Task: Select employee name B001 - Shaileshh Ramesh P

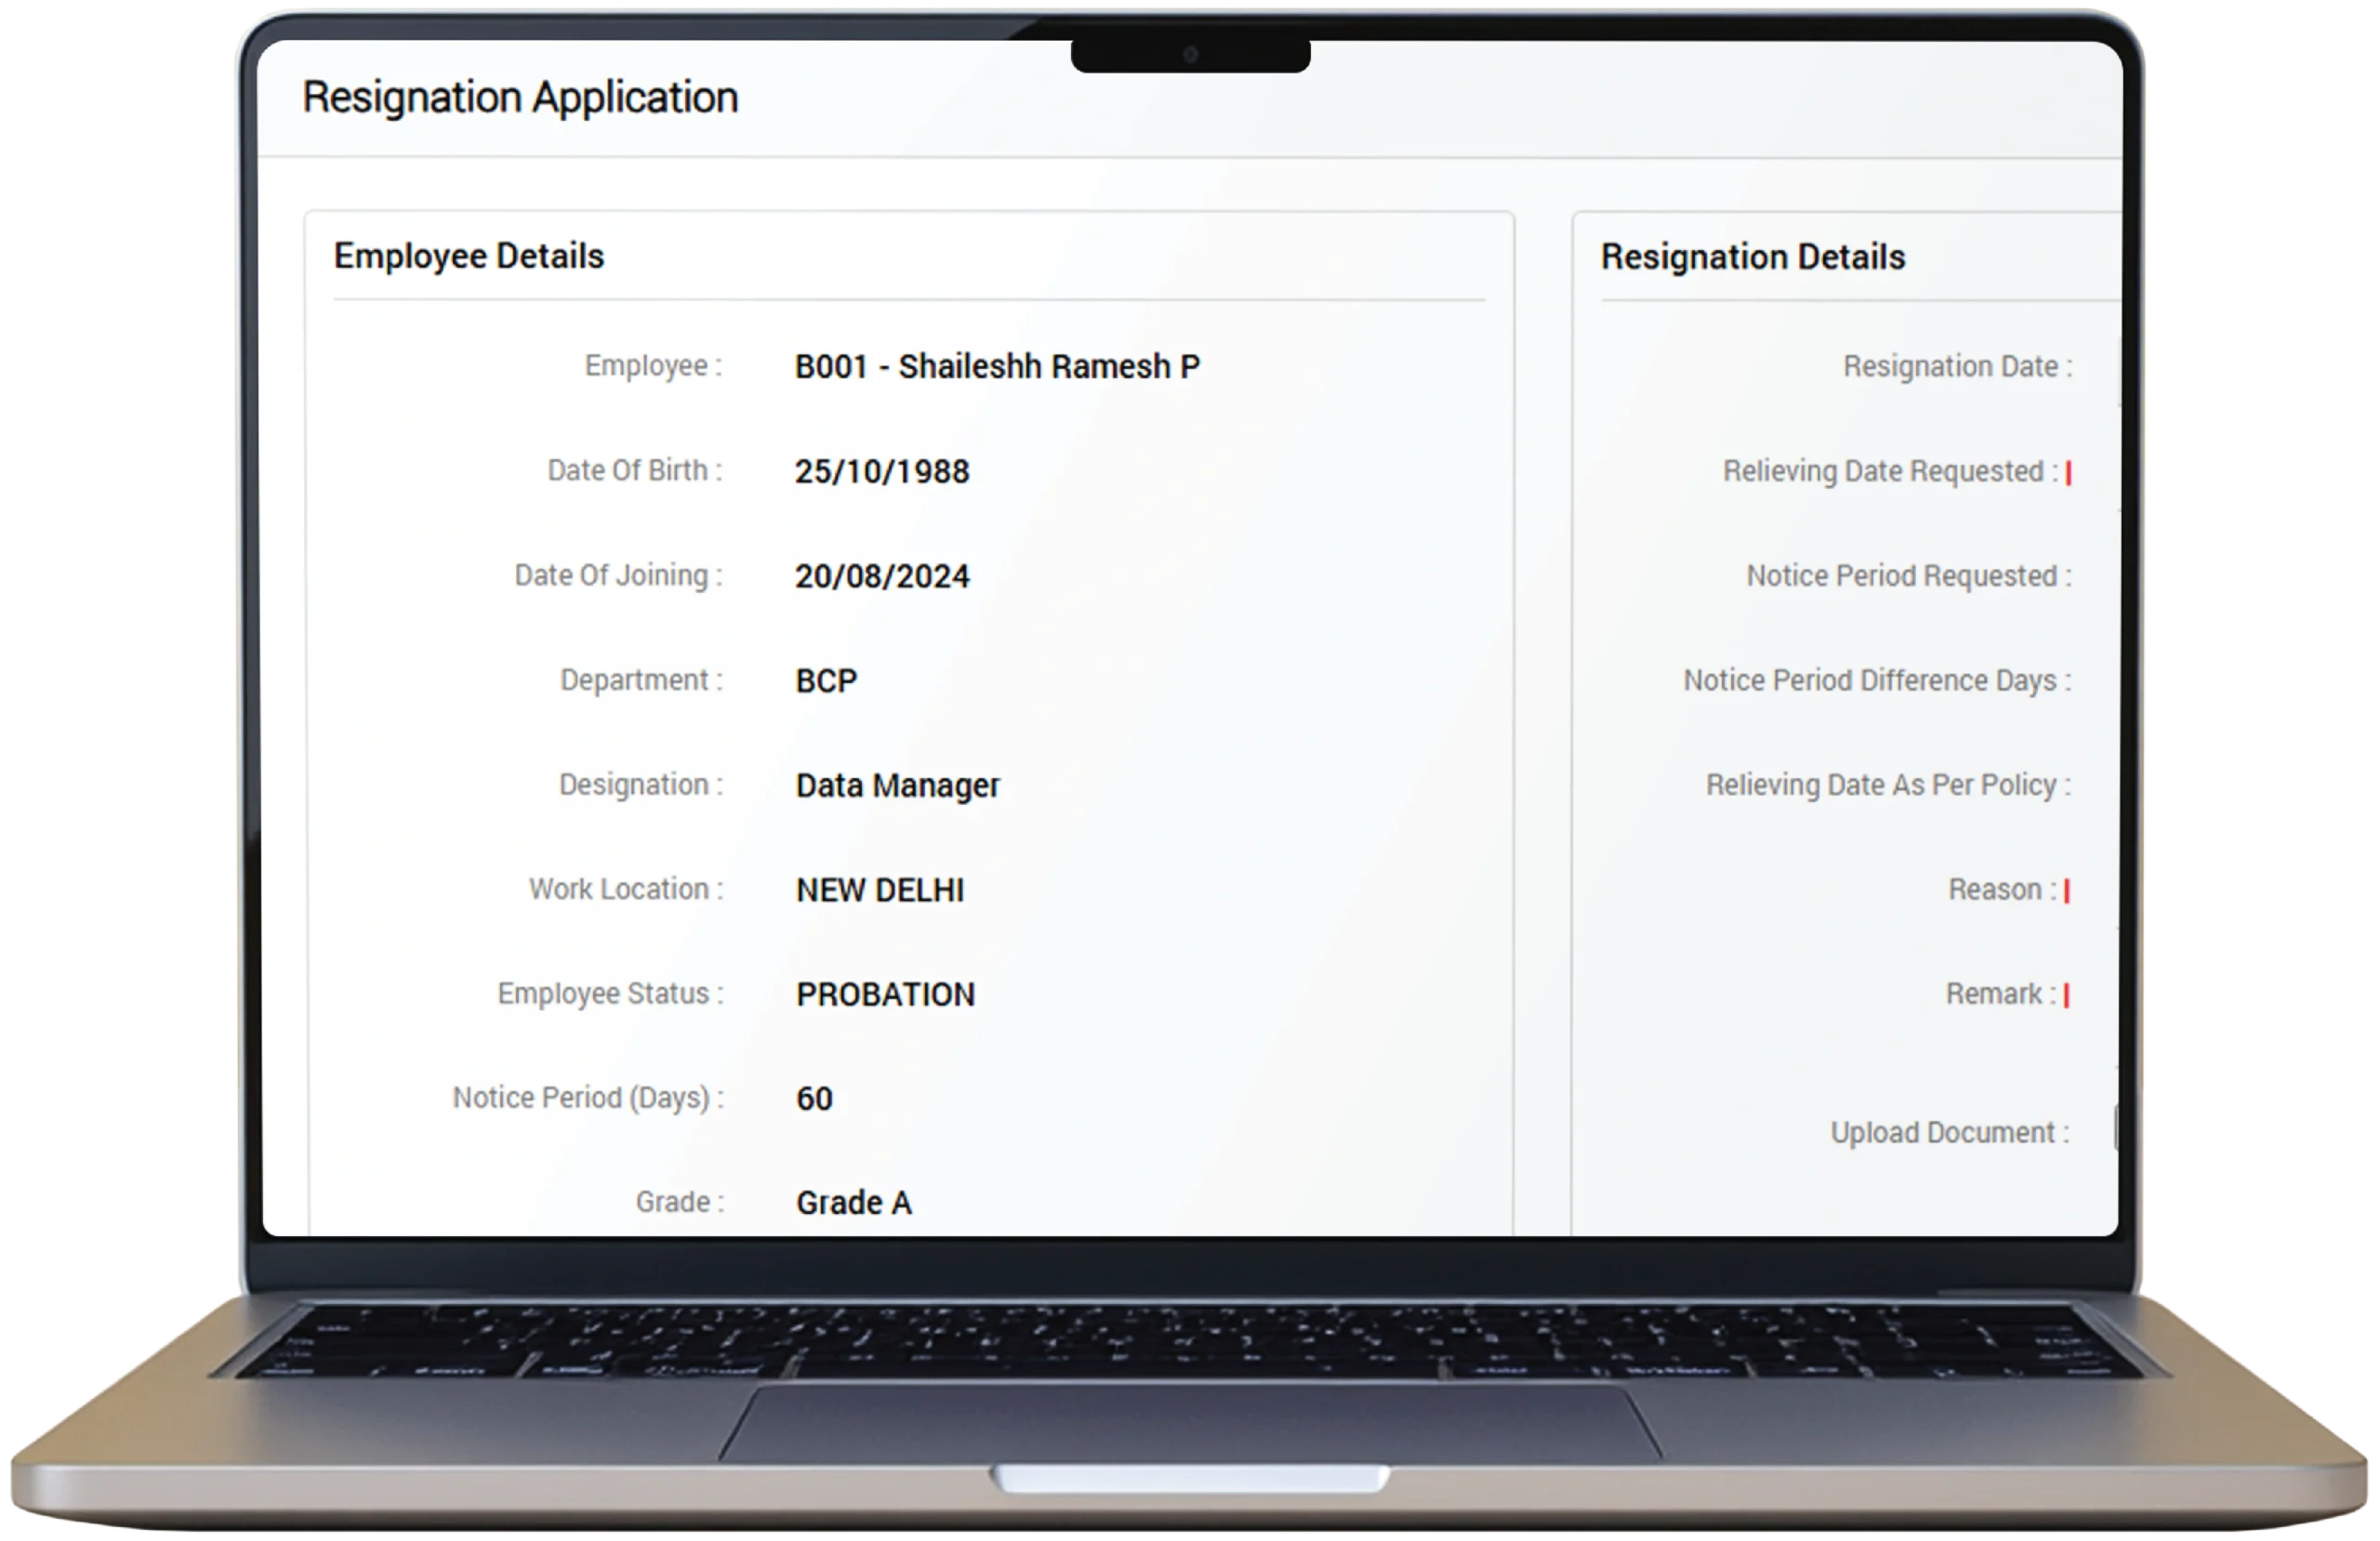Action: 996,367
